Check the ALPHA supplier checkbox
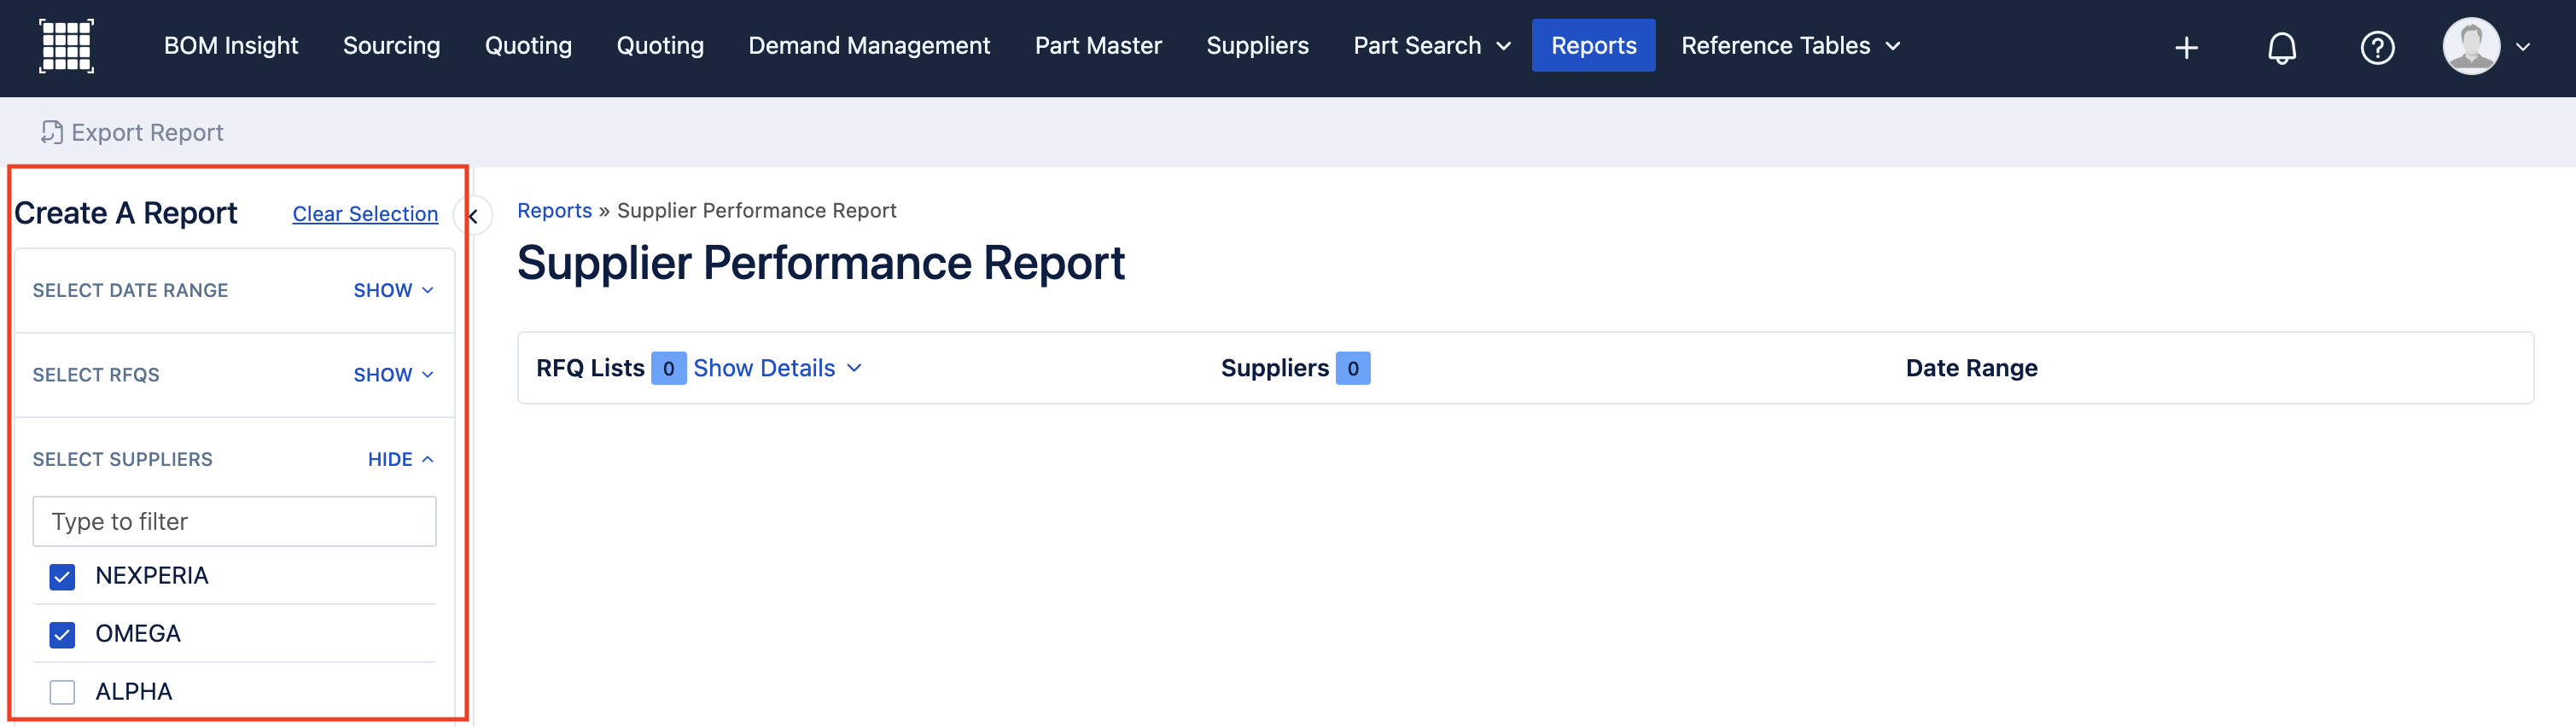Image resolution: width=2576 pixels, height=727 pixels. (x=62, y=692)
